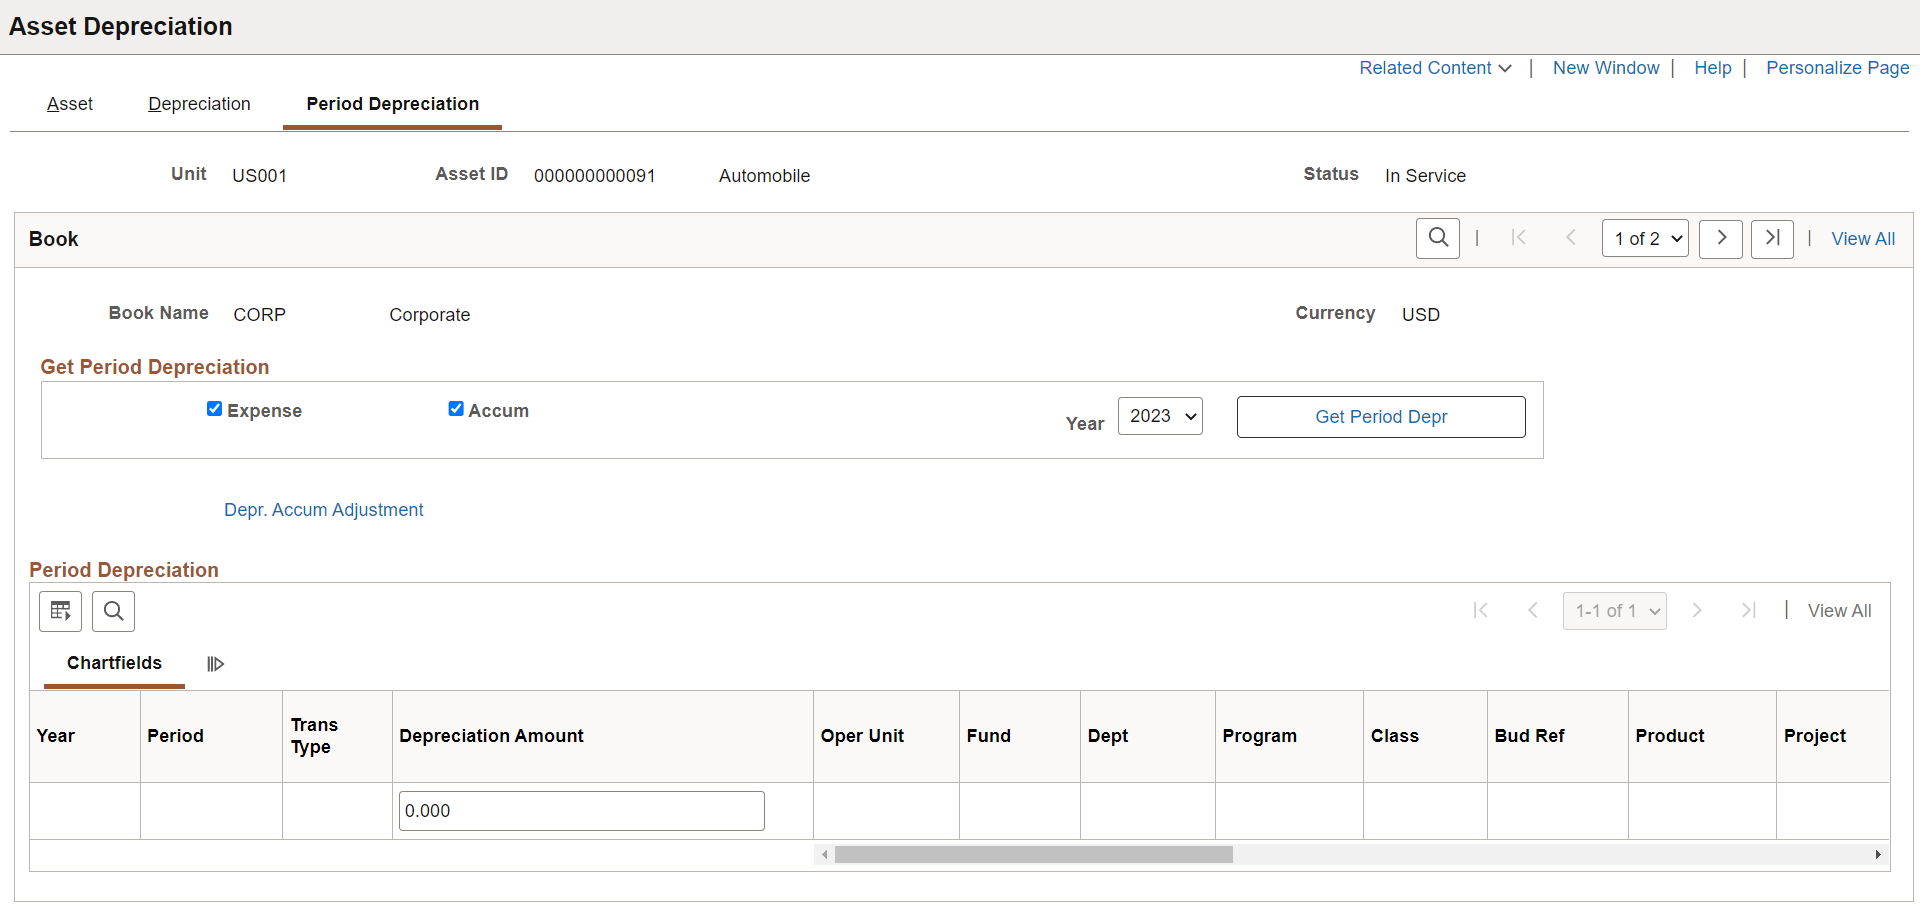Select the Chartfields grid tab
Image resolution: width=1920 pixels, height=910 pixels.
coord(114,663)
